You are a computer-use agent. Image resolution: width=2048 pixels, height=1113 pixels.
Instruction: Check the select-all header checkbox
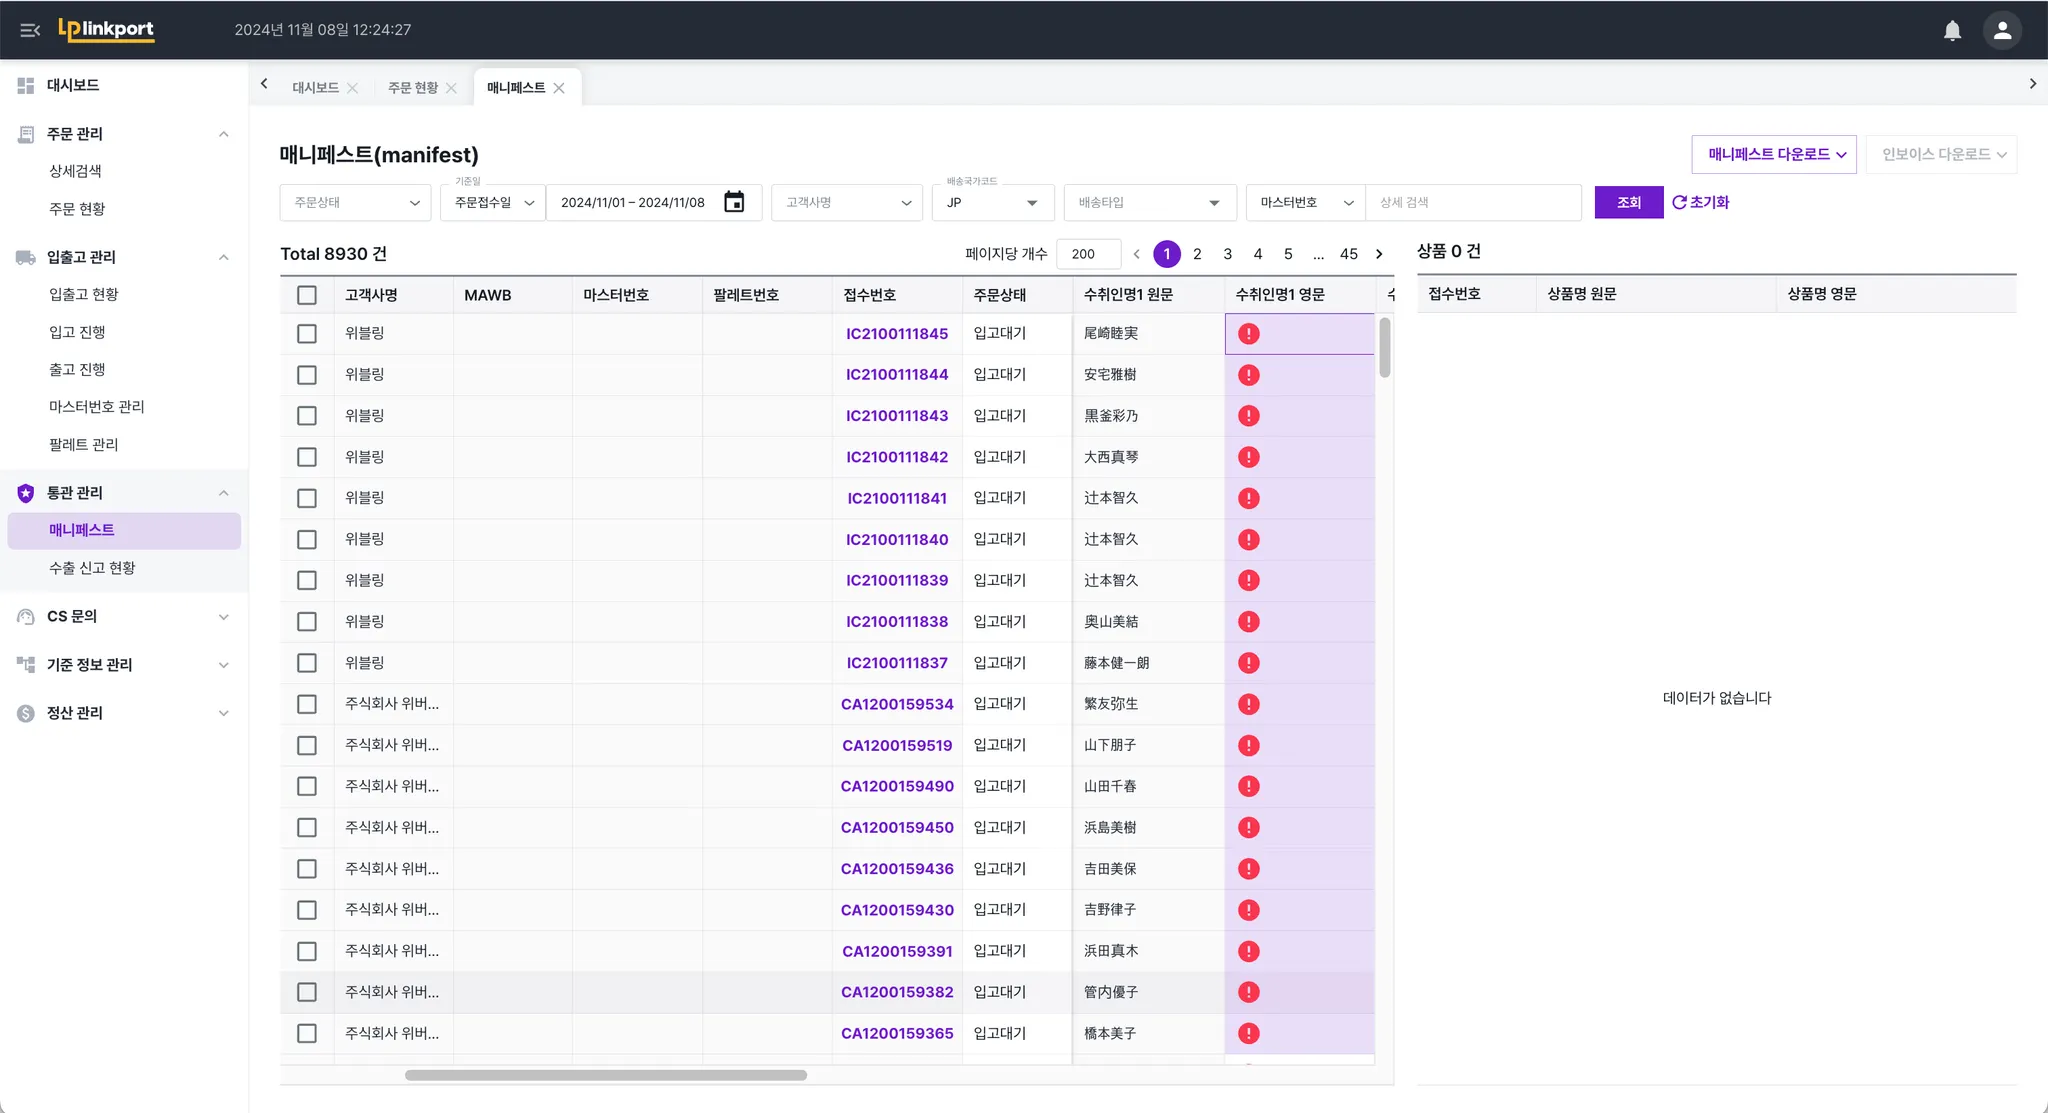pyautogui.click(x=307, y=295)
